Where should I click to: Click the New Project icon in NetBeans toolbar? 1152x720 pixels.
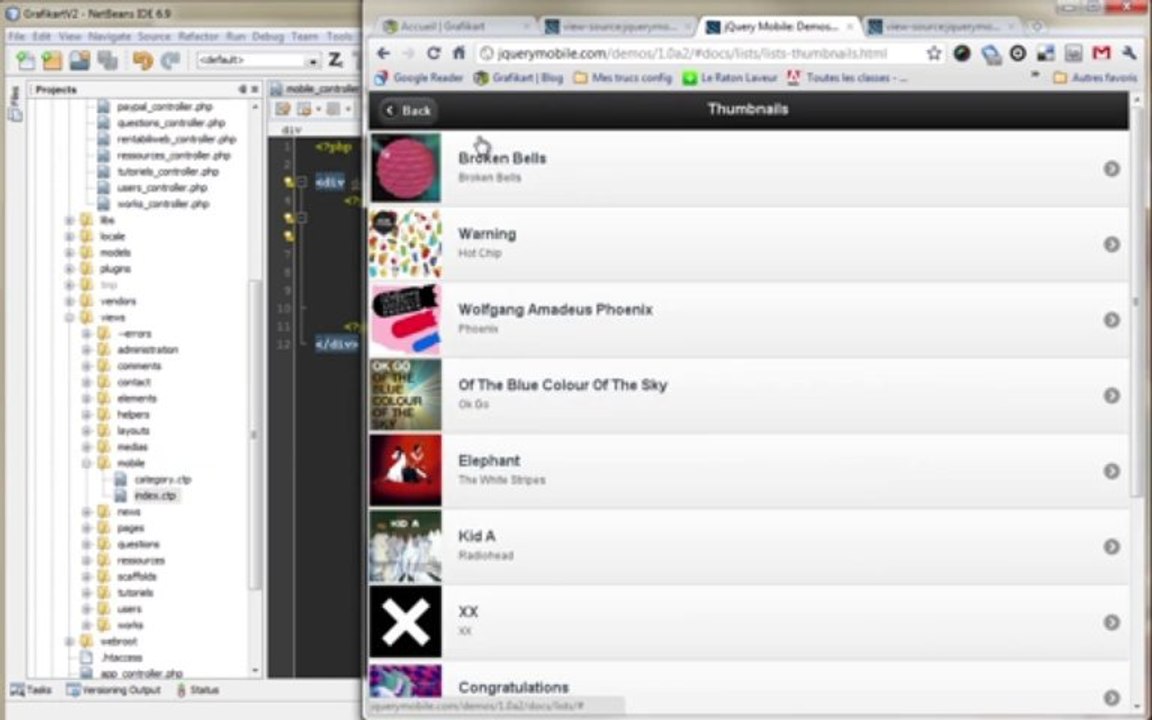(52, 60)
